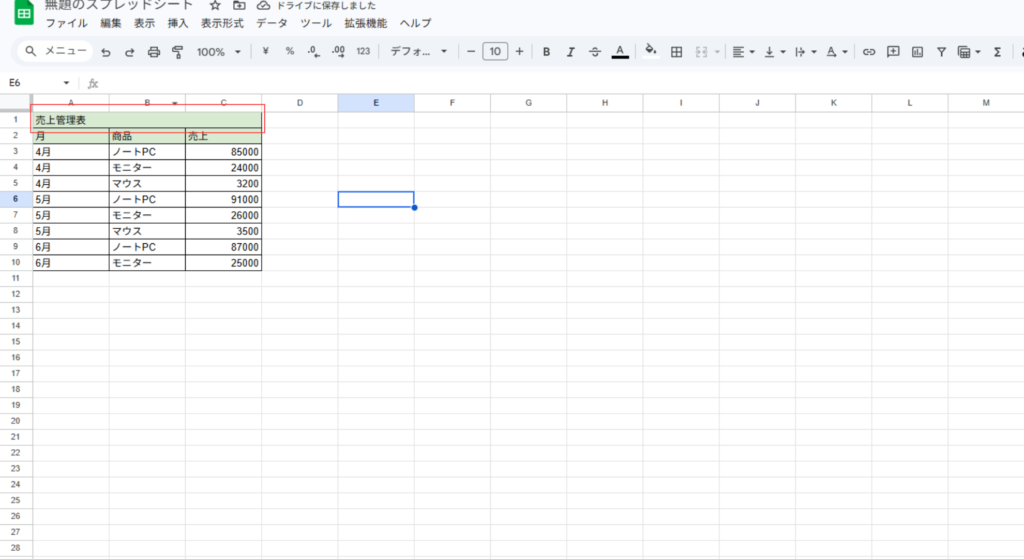
Task: Click the insert link icon
Action: tap(869, 52)
